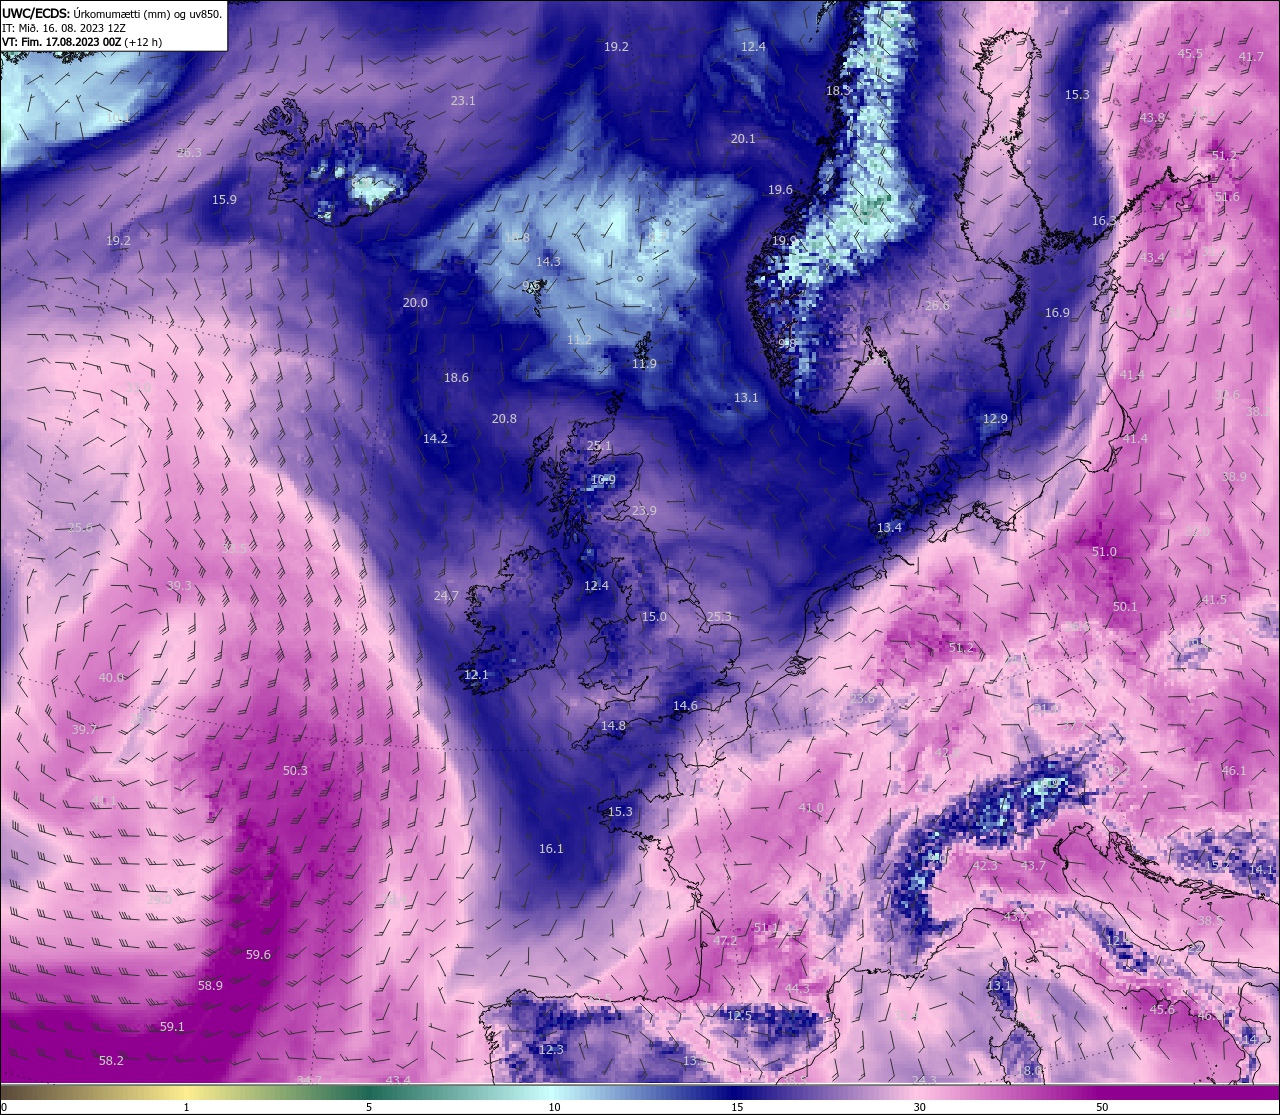Click the map value 39.3

[179, 586]
